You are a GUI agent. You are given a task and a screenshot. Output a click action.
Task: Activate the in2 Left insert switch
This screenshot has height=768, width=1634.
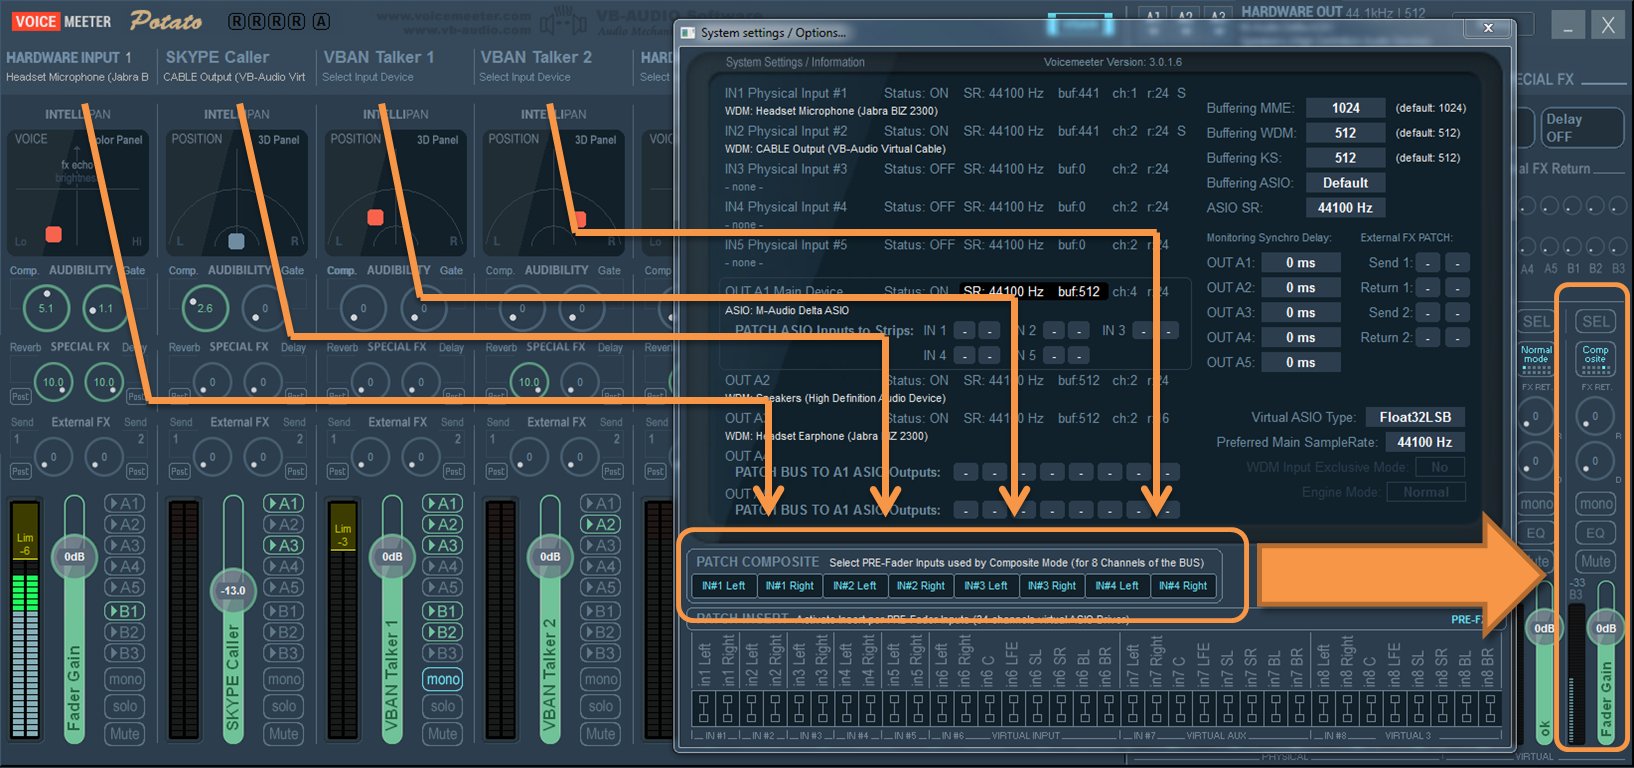tap(751, 710)
